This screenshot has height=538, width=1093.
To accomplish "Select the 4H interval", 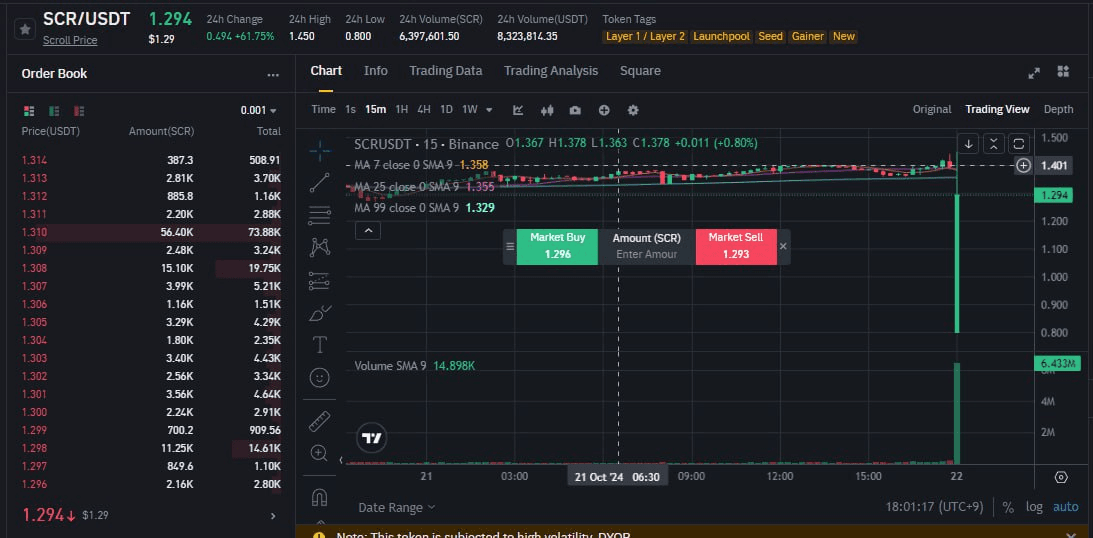I will click(424, 109).
